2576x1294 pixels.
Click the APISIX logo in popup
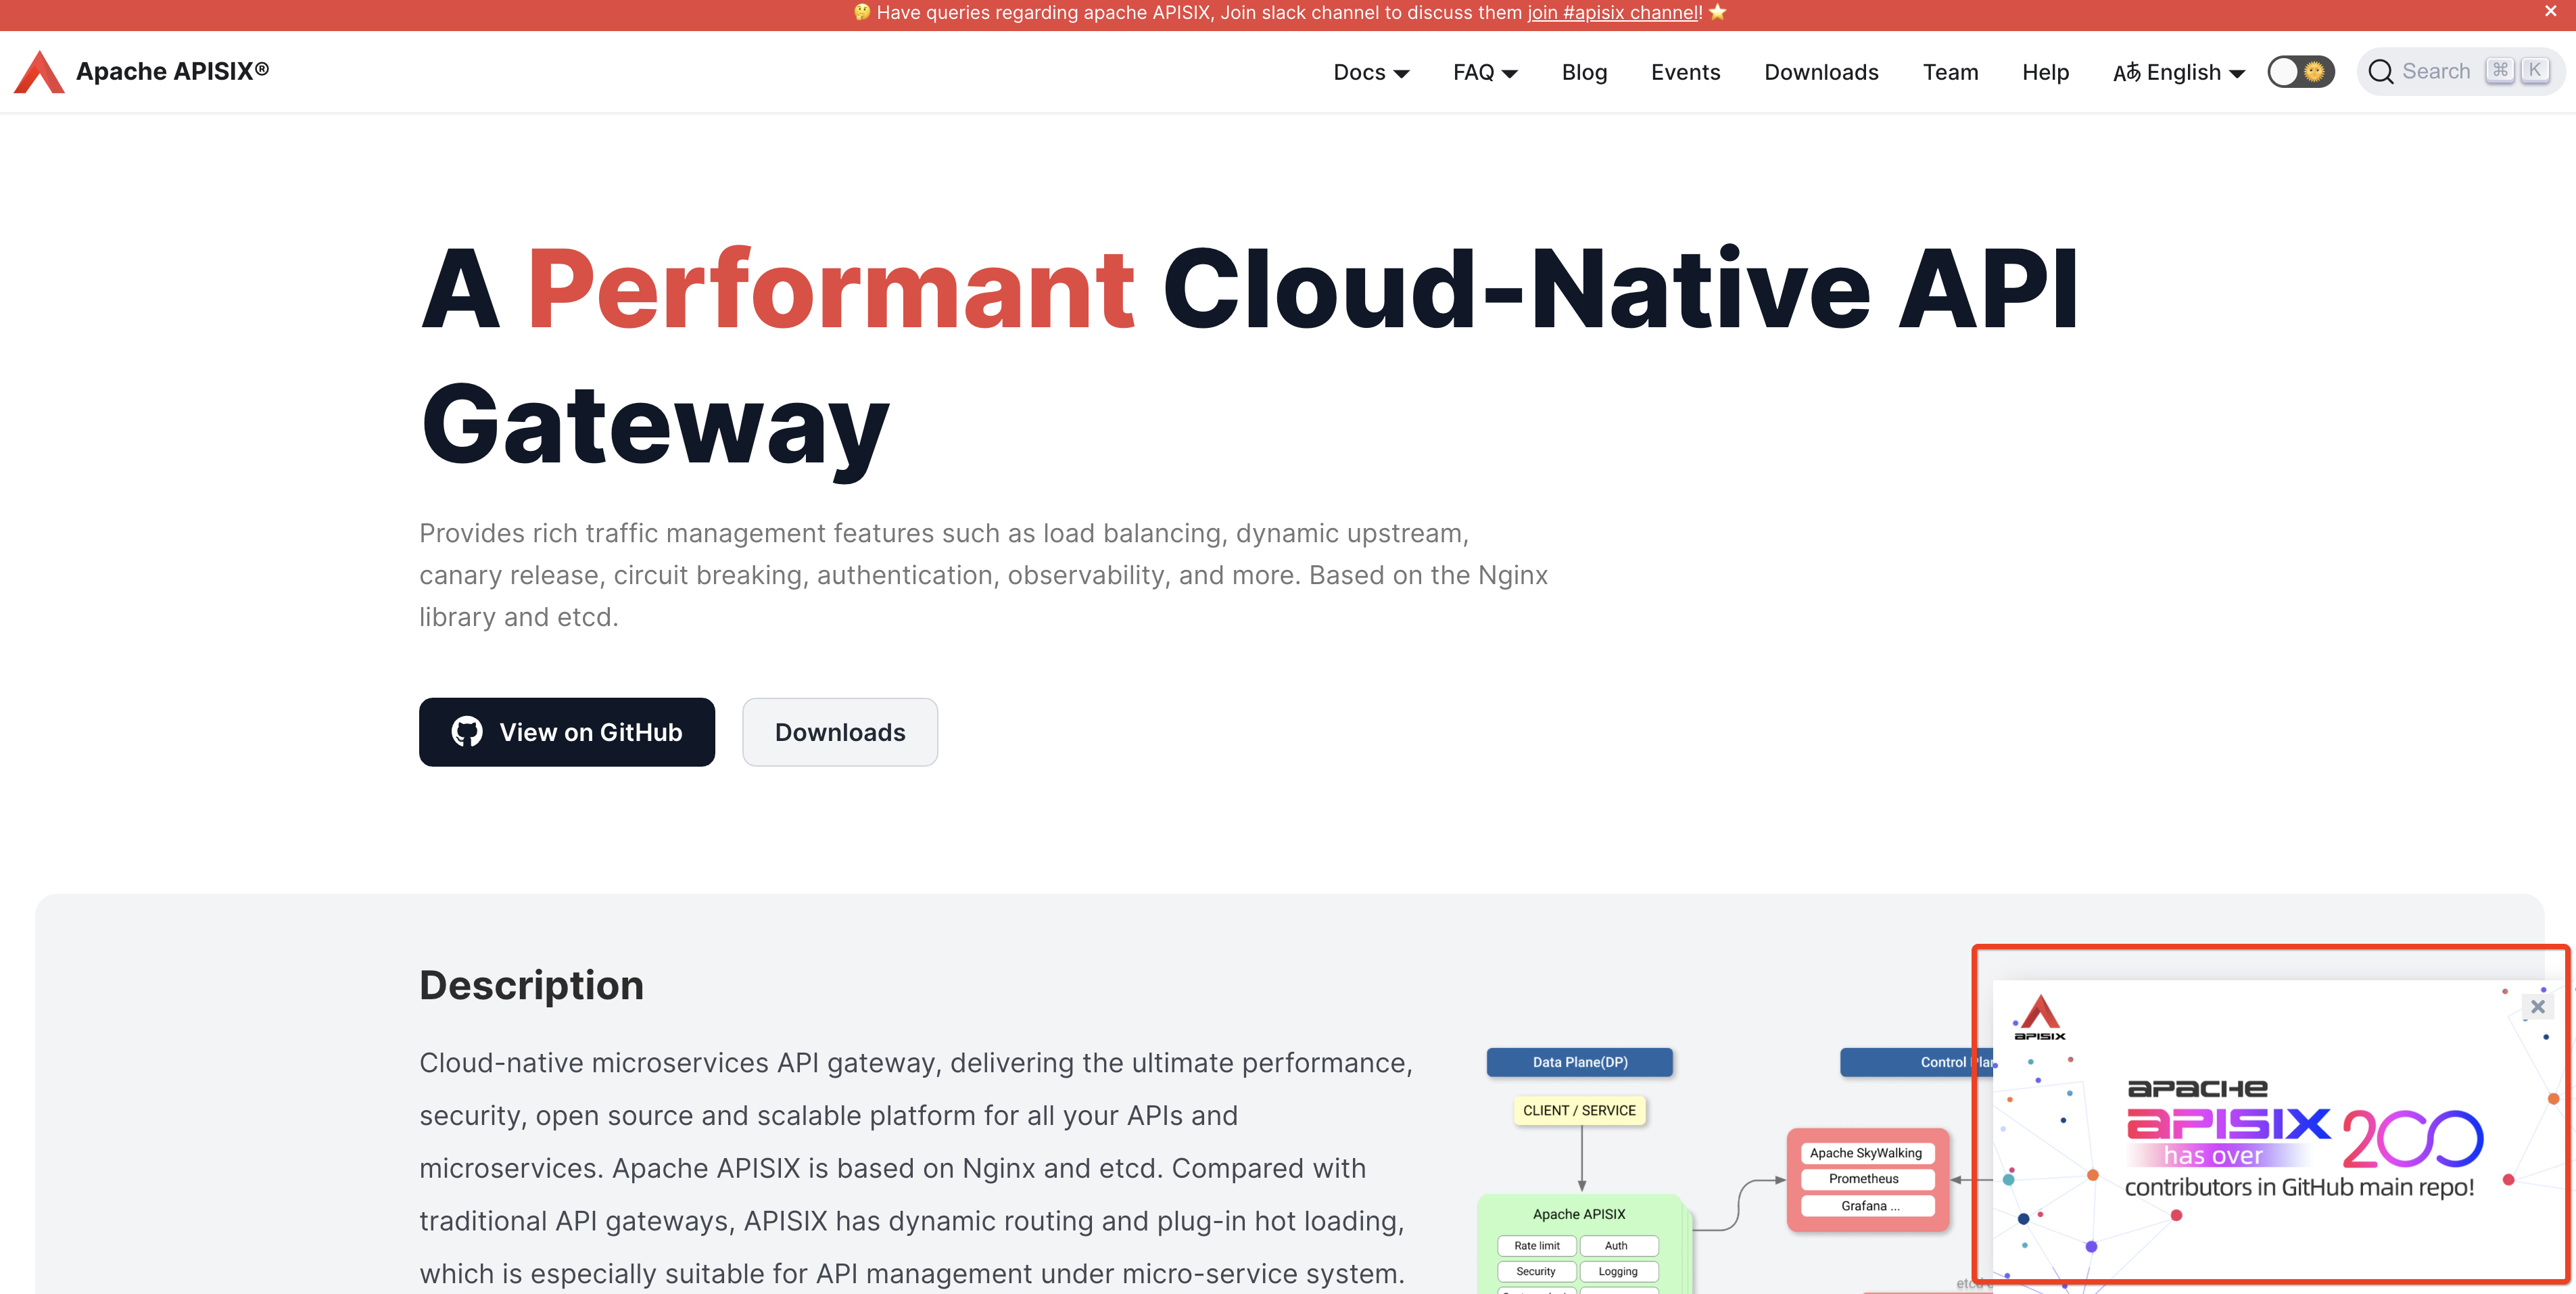[x=2040, y=1018]
